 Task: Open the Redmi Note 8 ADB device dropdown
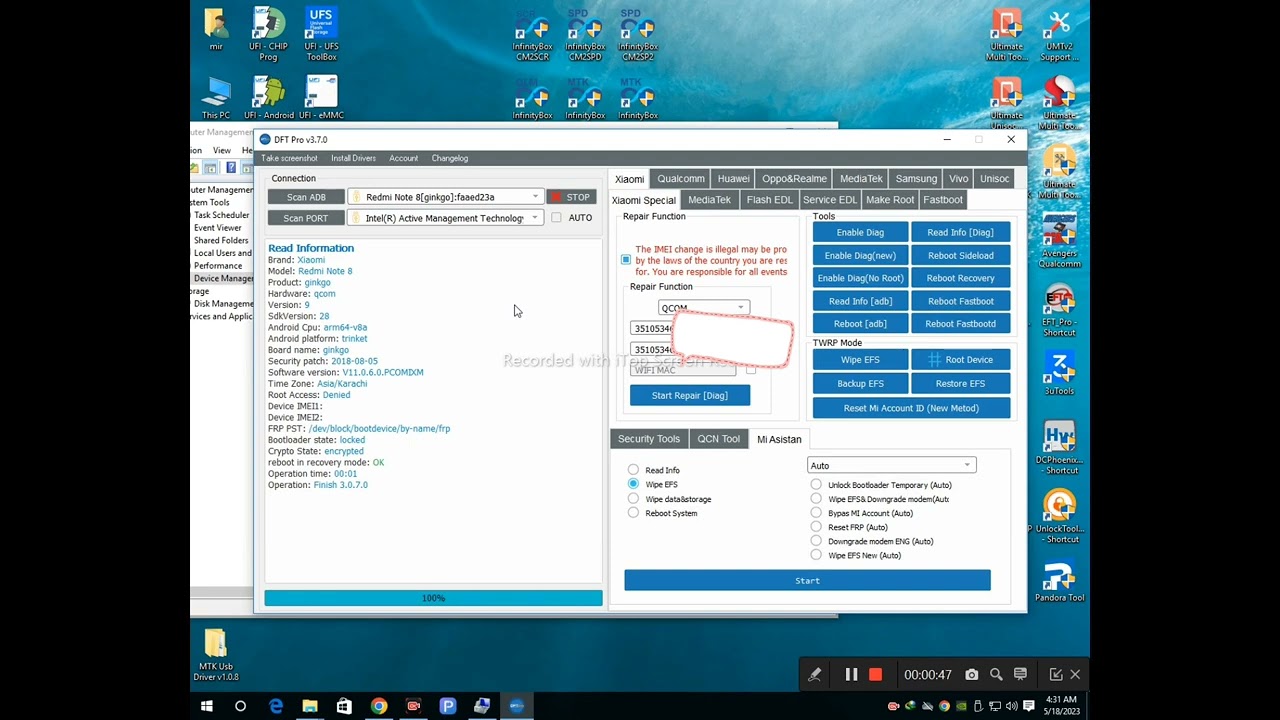pos(445,197)
